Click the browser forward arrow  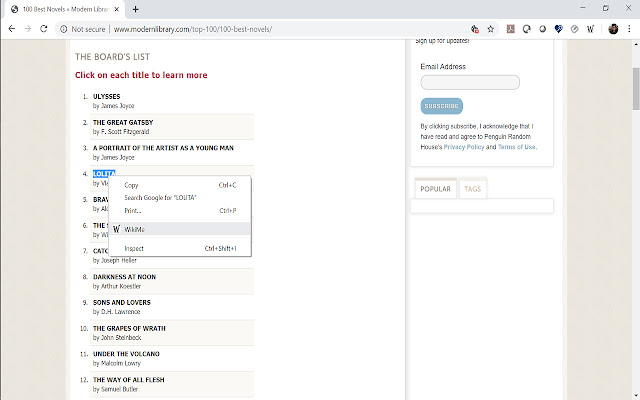tap(27, 29)
